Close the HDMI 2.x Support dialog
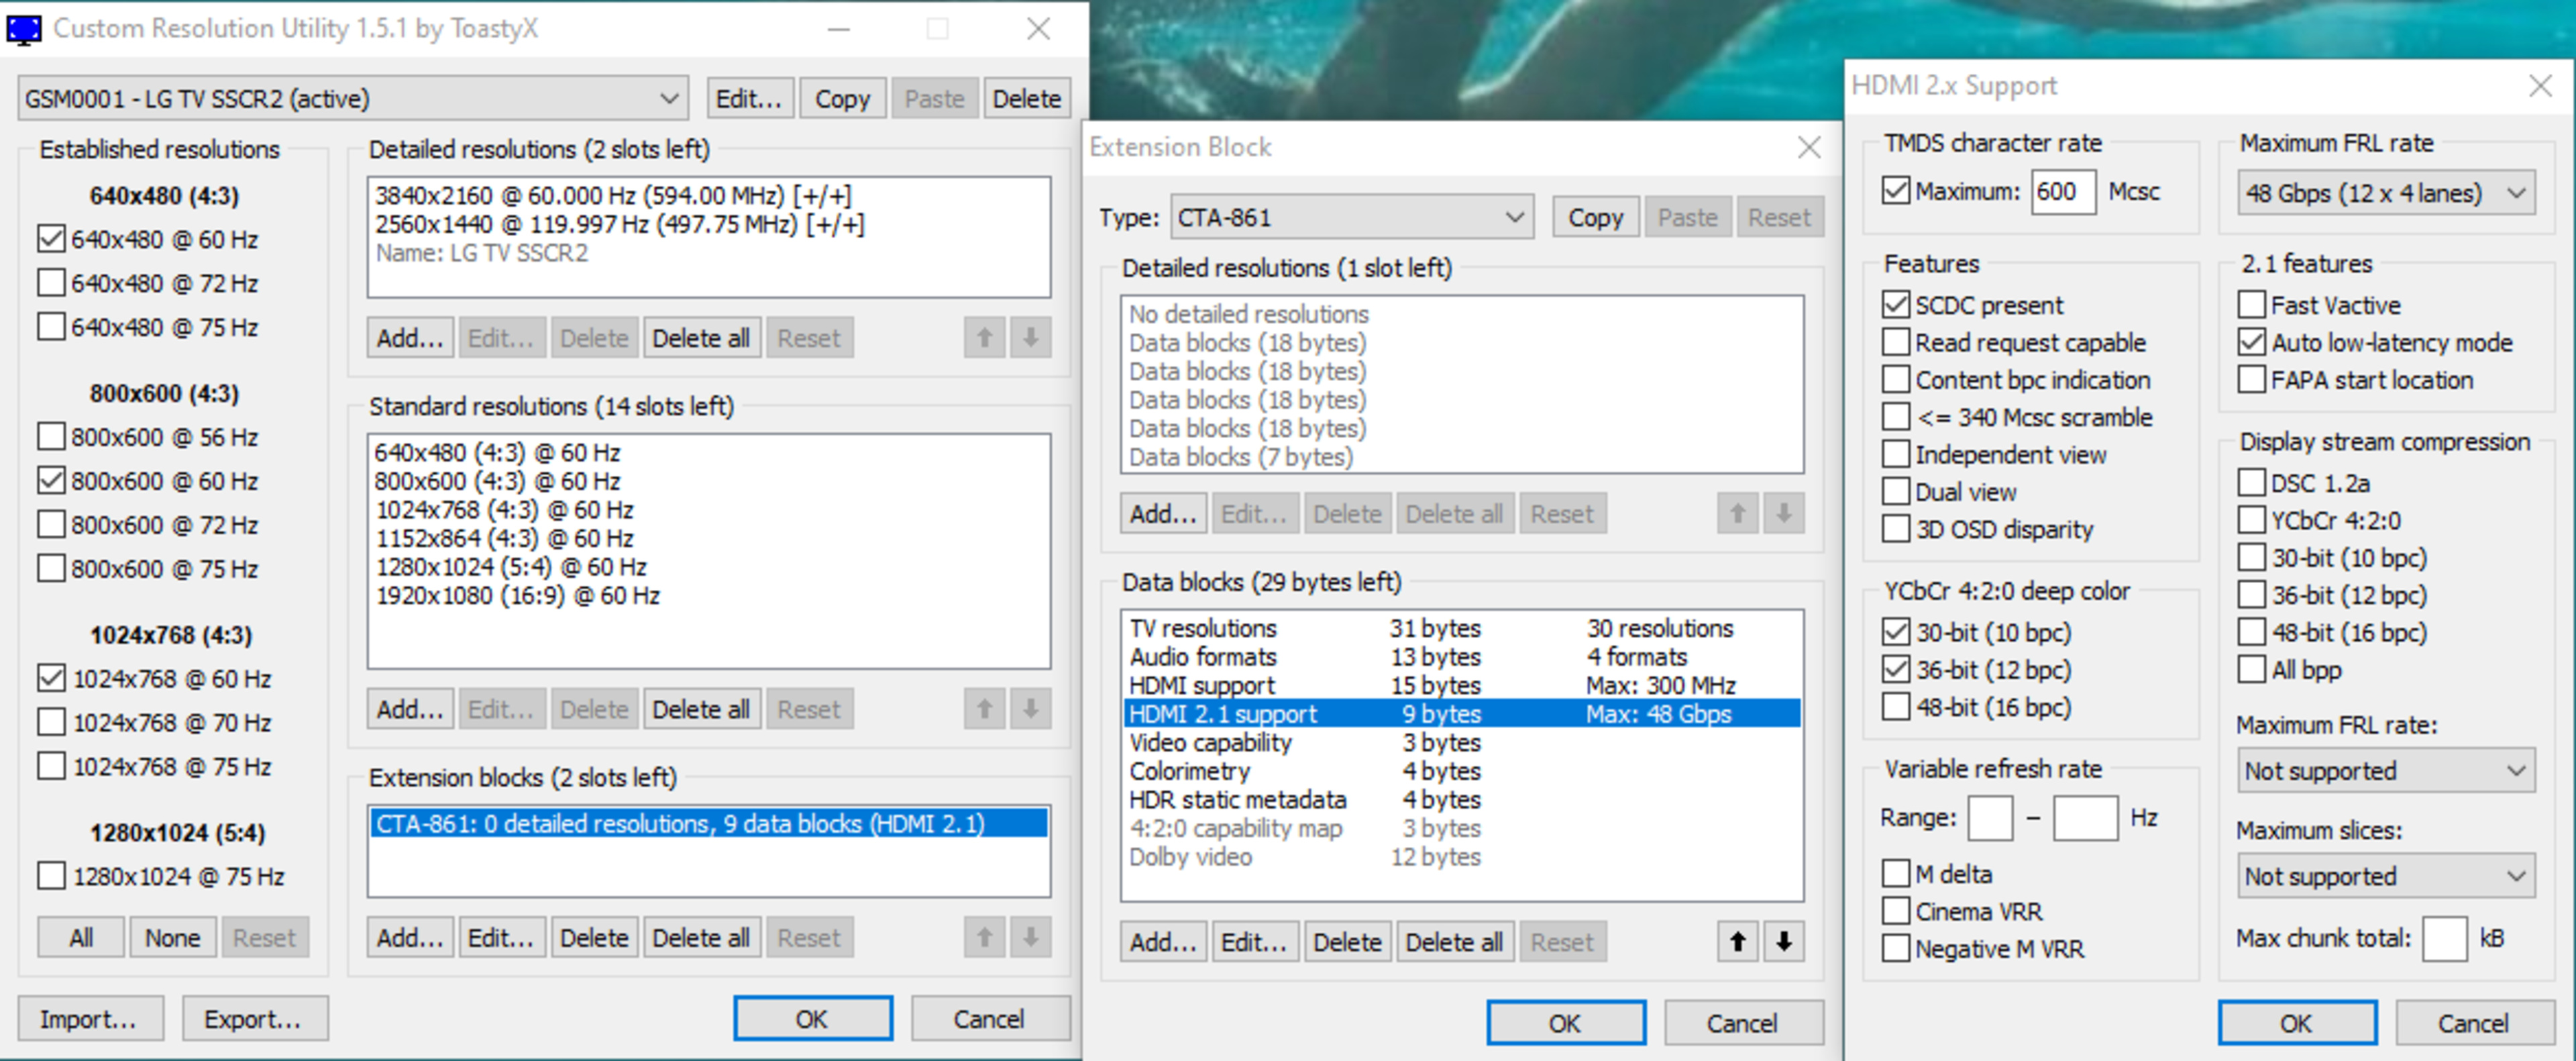This screenshot has height=1061, width=2576. [x=2540, y=86]
